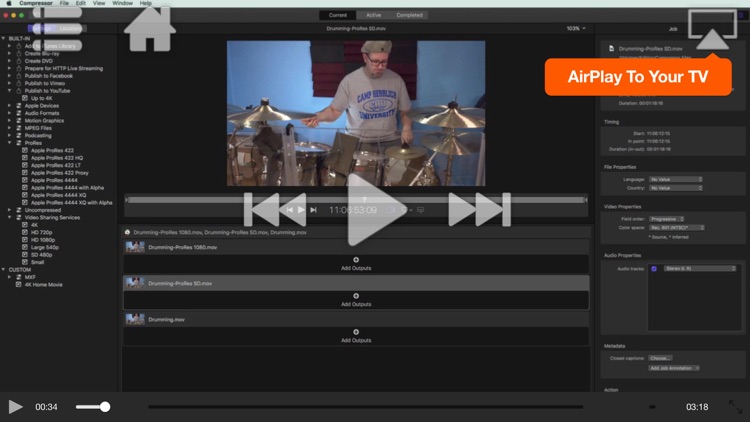Select the Drumming-ProRes SD.mov thumbnail
Image resolution: width=750 pixels, height=422 pixels.
(x=135, y=283)
